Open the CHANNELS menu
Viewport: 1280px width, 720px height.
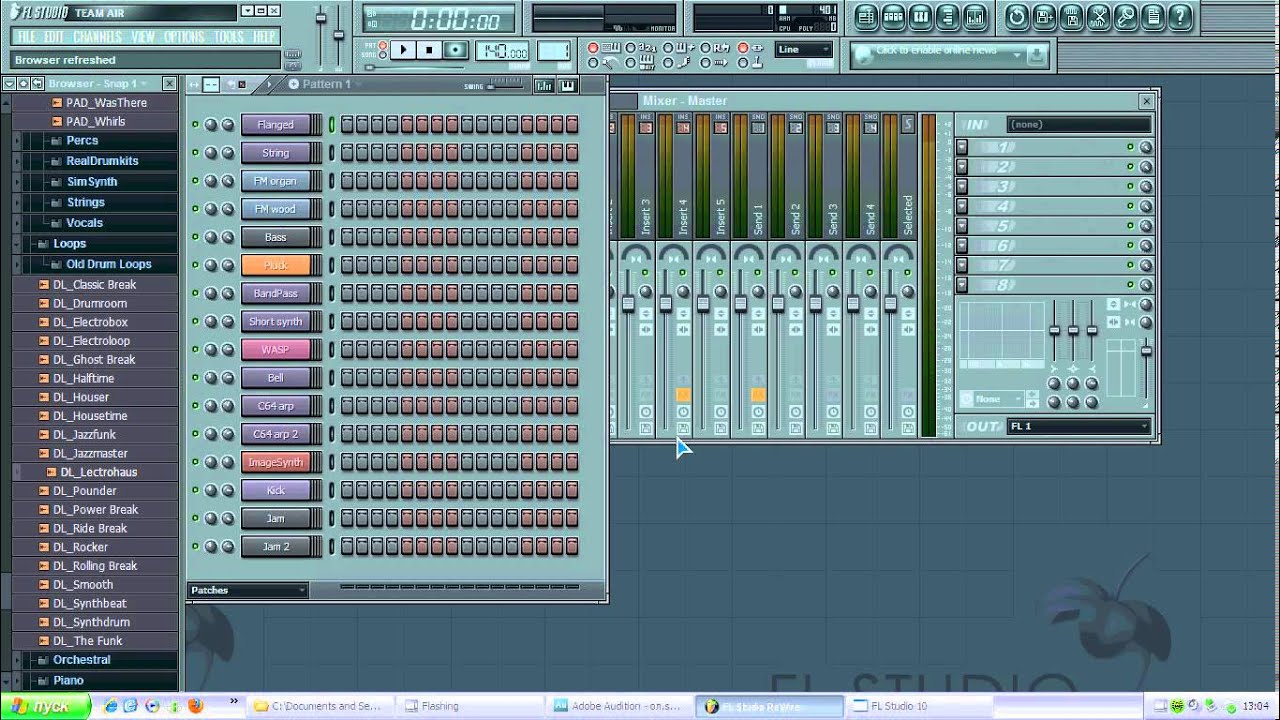pyautogui.click(x=98, y=37)
